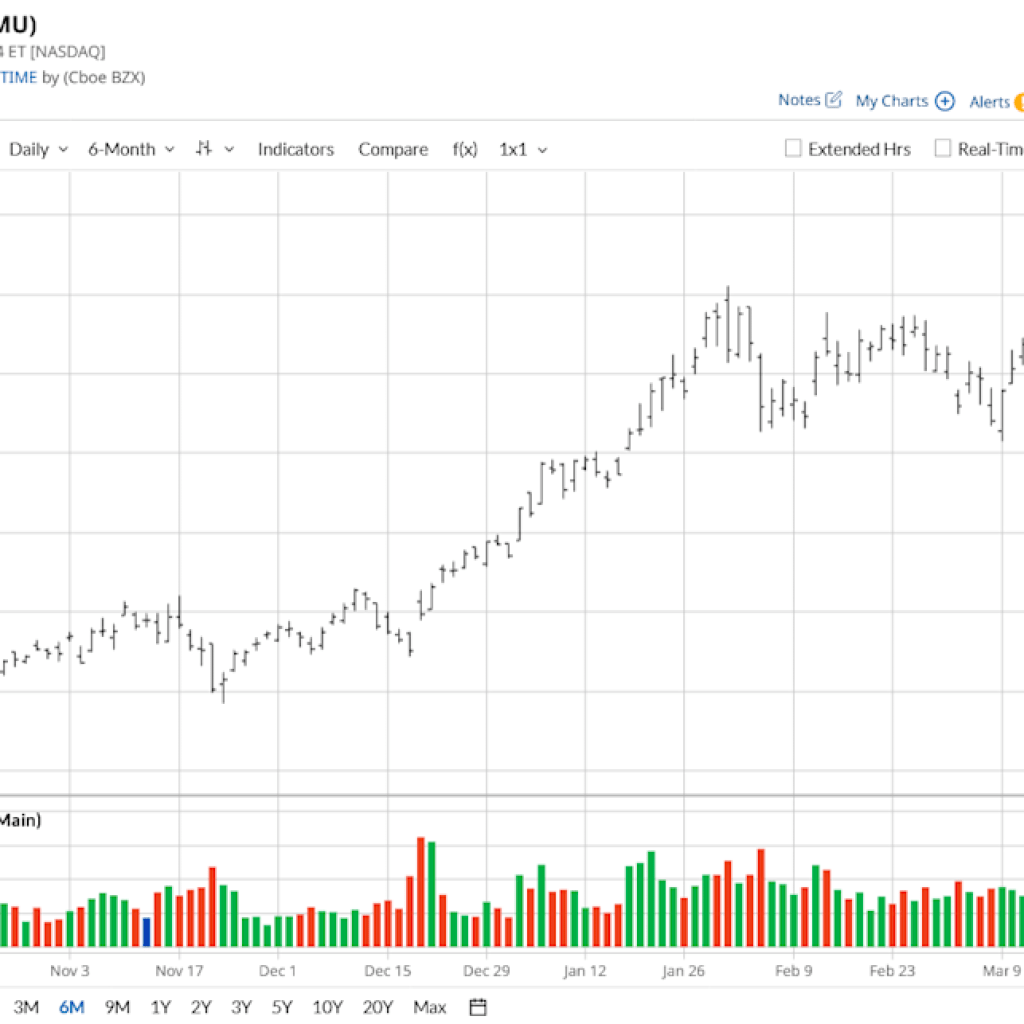Viewport: 1024px width, 1024px height.
Task: Click the calendar date-range icon
Action: tap(477, 1007)
